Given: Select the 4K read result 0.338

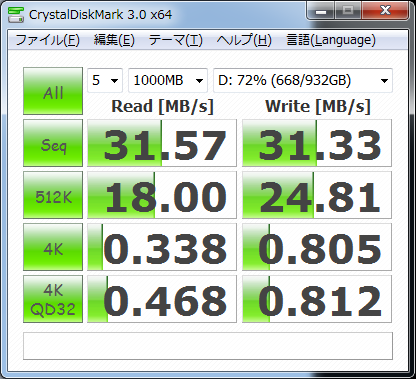Looking at the screenshot, I should point(162,247).
